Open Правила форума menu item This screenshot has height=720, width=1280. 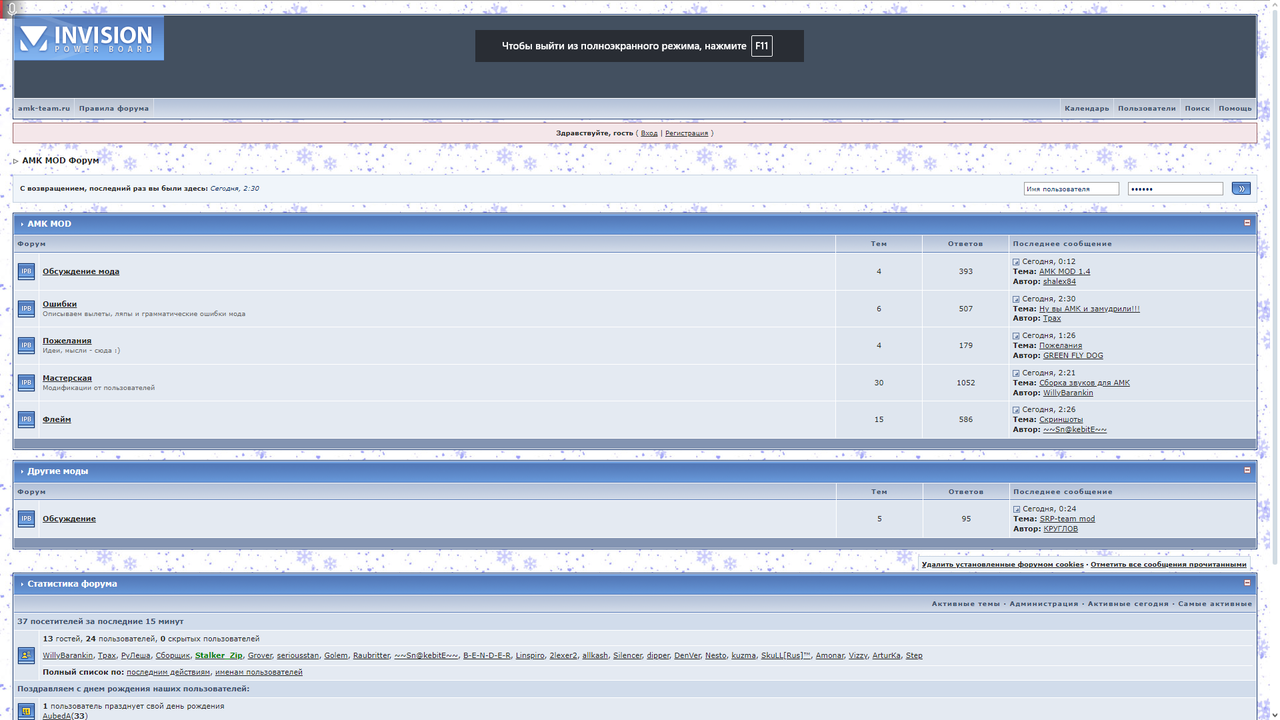[x=114, y=108]
